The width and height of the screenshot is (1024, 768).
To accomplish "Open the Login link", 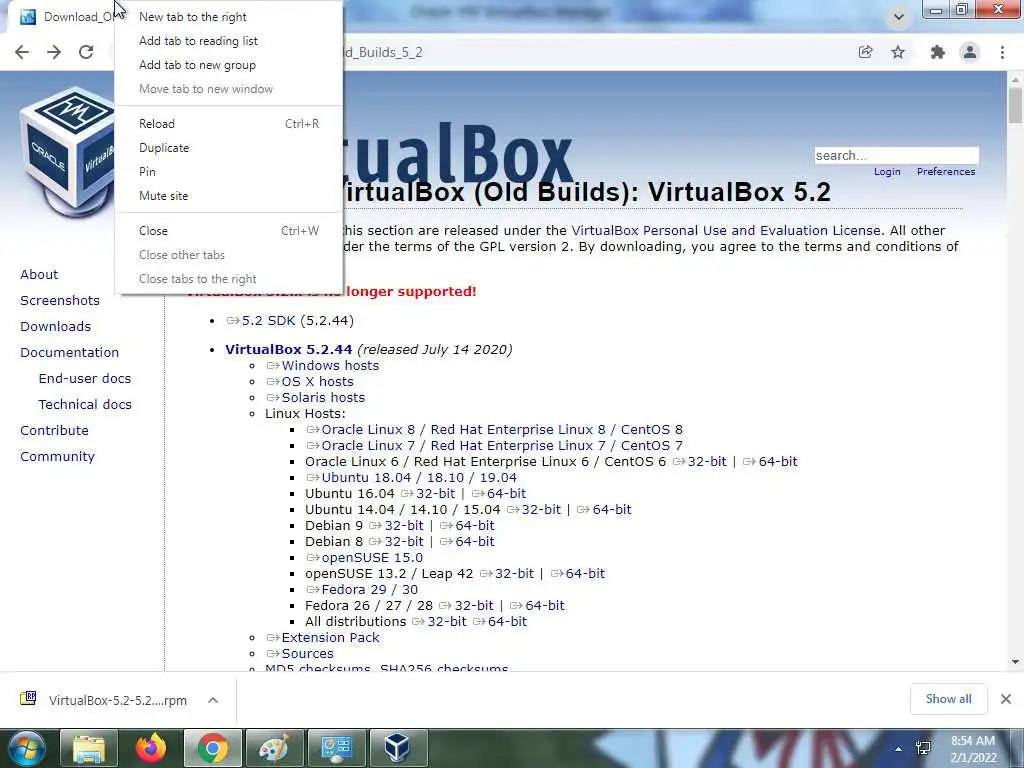I will 887,172.
